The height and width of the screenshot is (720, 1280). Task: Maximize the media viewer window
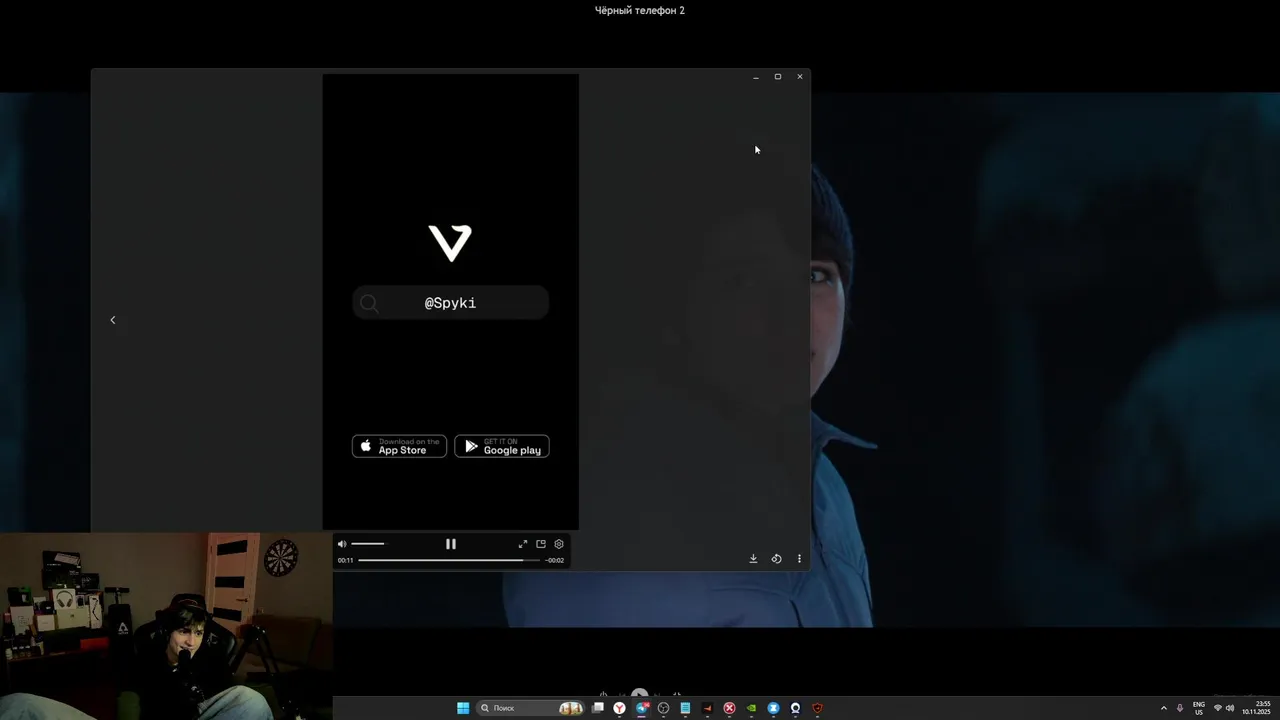pos(778,77)
